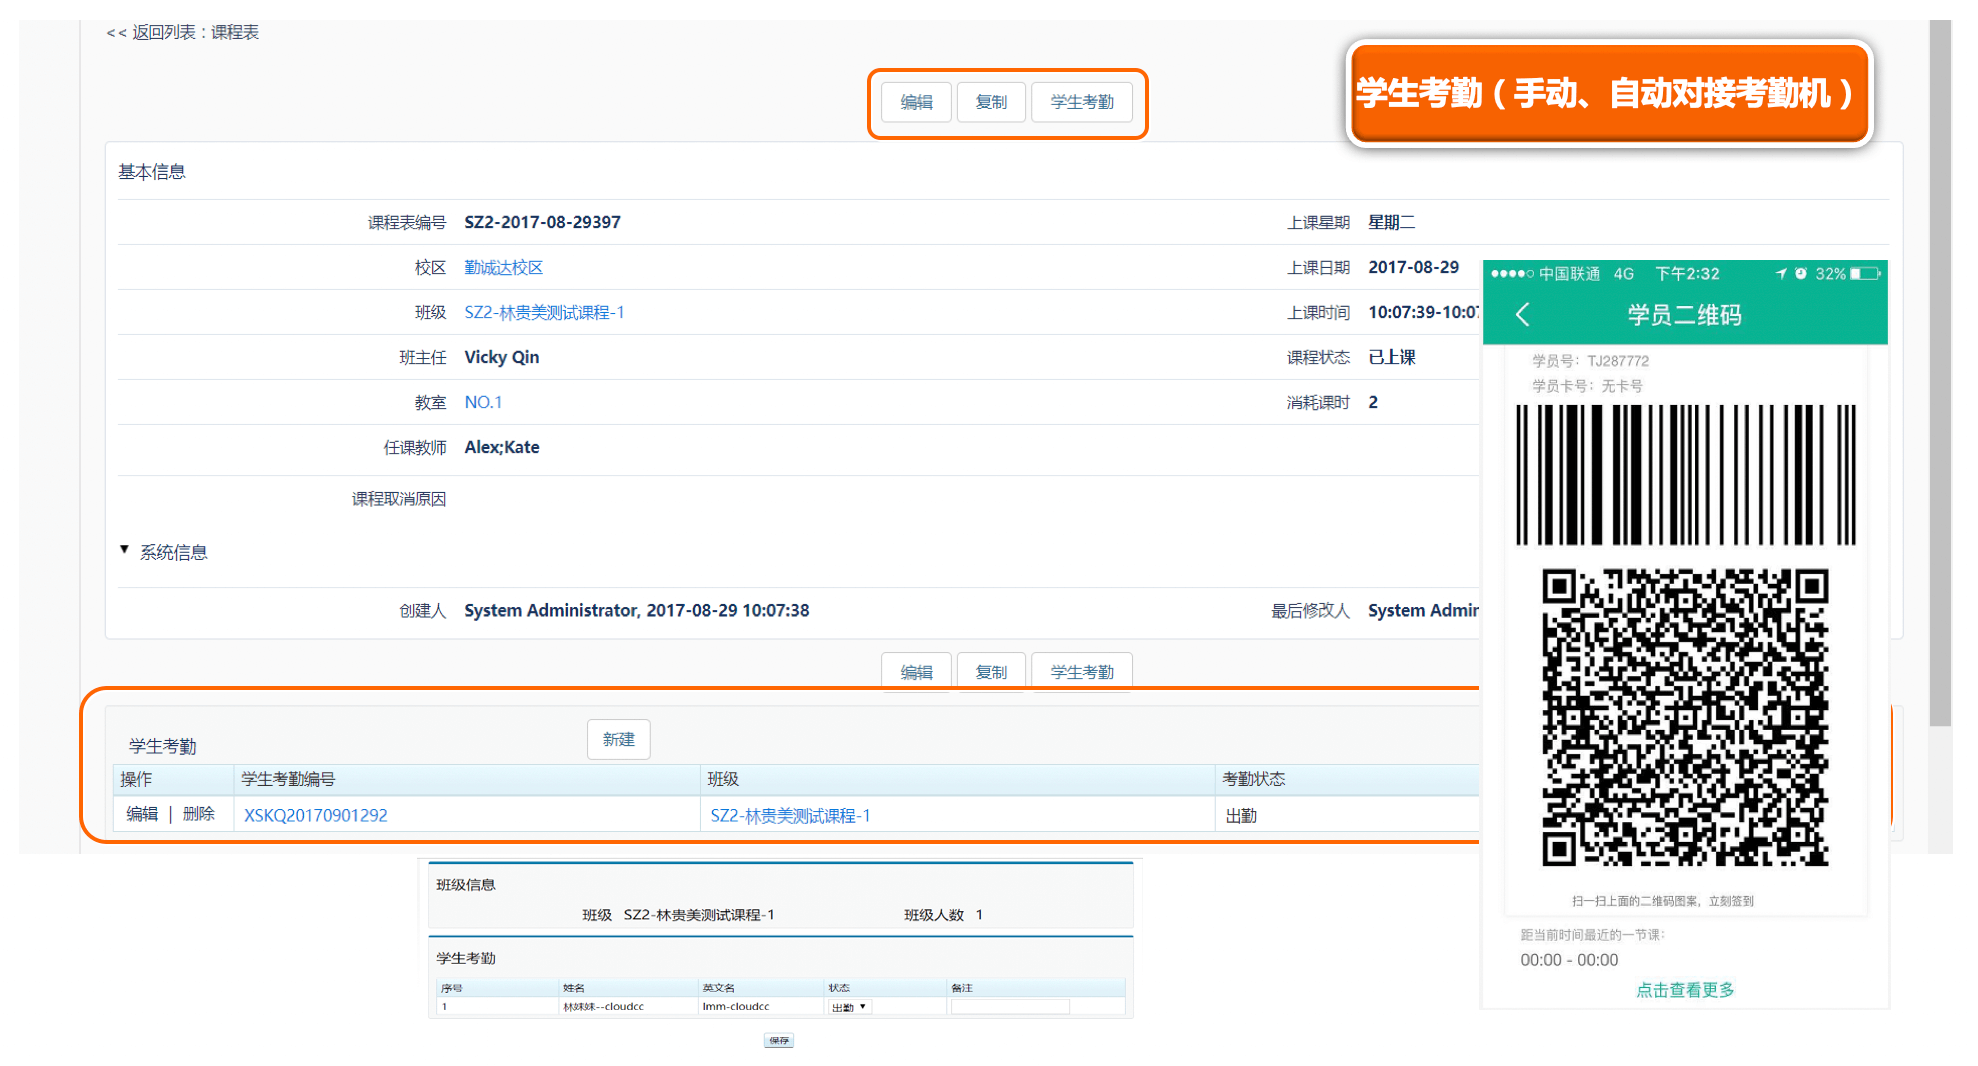This screenshot has height=1066, width=1978.
Task: Click 新建 to add student attendance
Action: pos(619,740)
